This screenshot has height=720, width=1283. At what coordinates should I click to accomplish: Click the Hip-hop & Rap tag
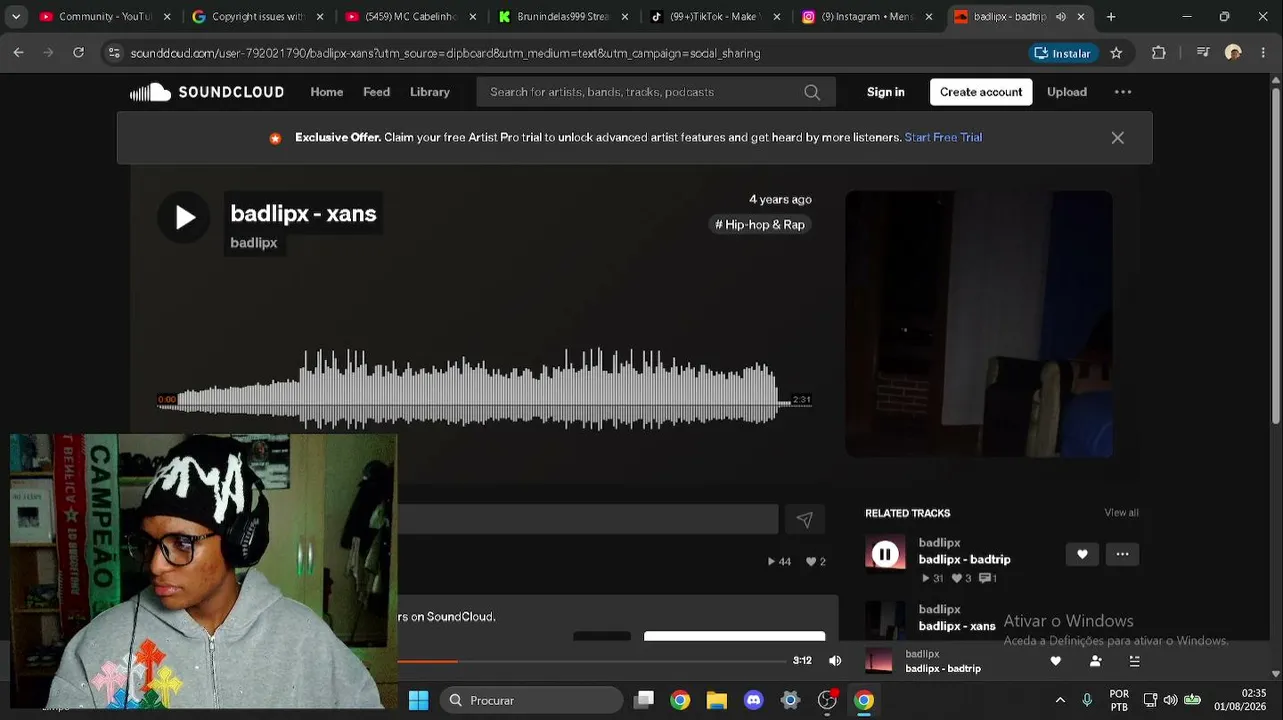click(x=760, y=225)
